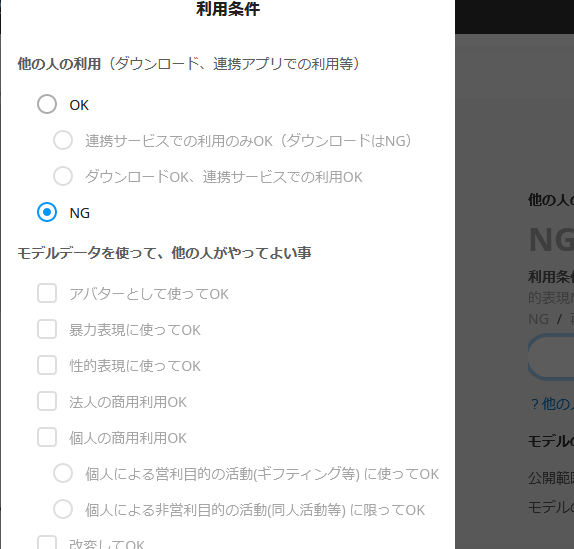Click the NG label text
The height and width of the screenshot is (549, 574).
pyautogui.click(x=79, y=213)
